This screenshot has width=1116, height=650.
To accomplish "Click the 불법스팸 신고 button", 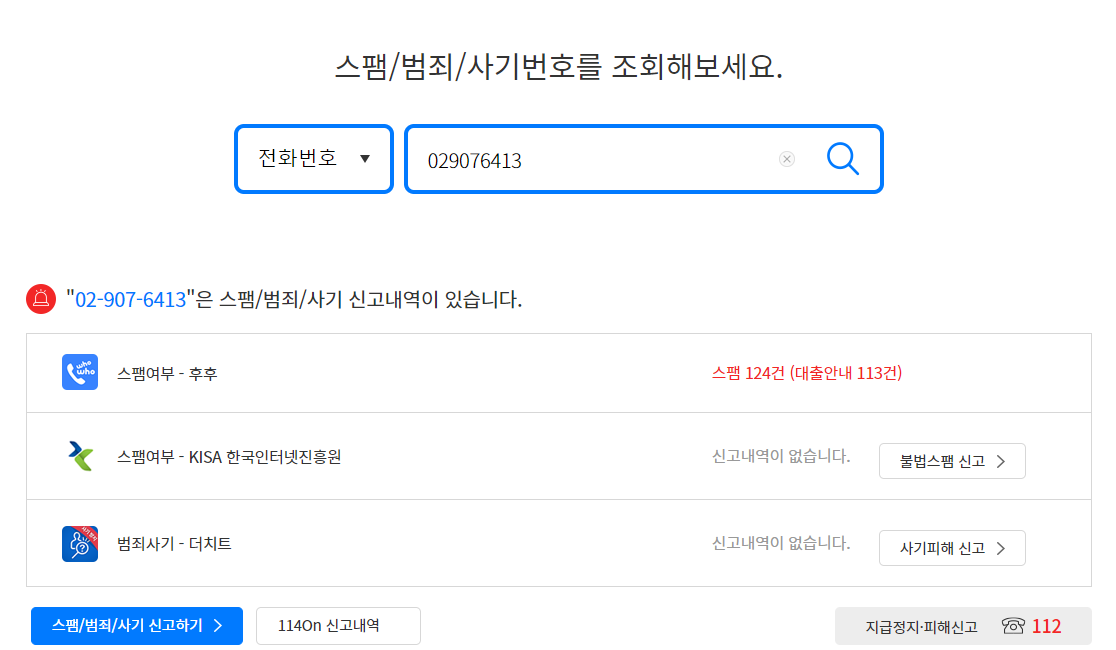I will click(x=952, y=461).
